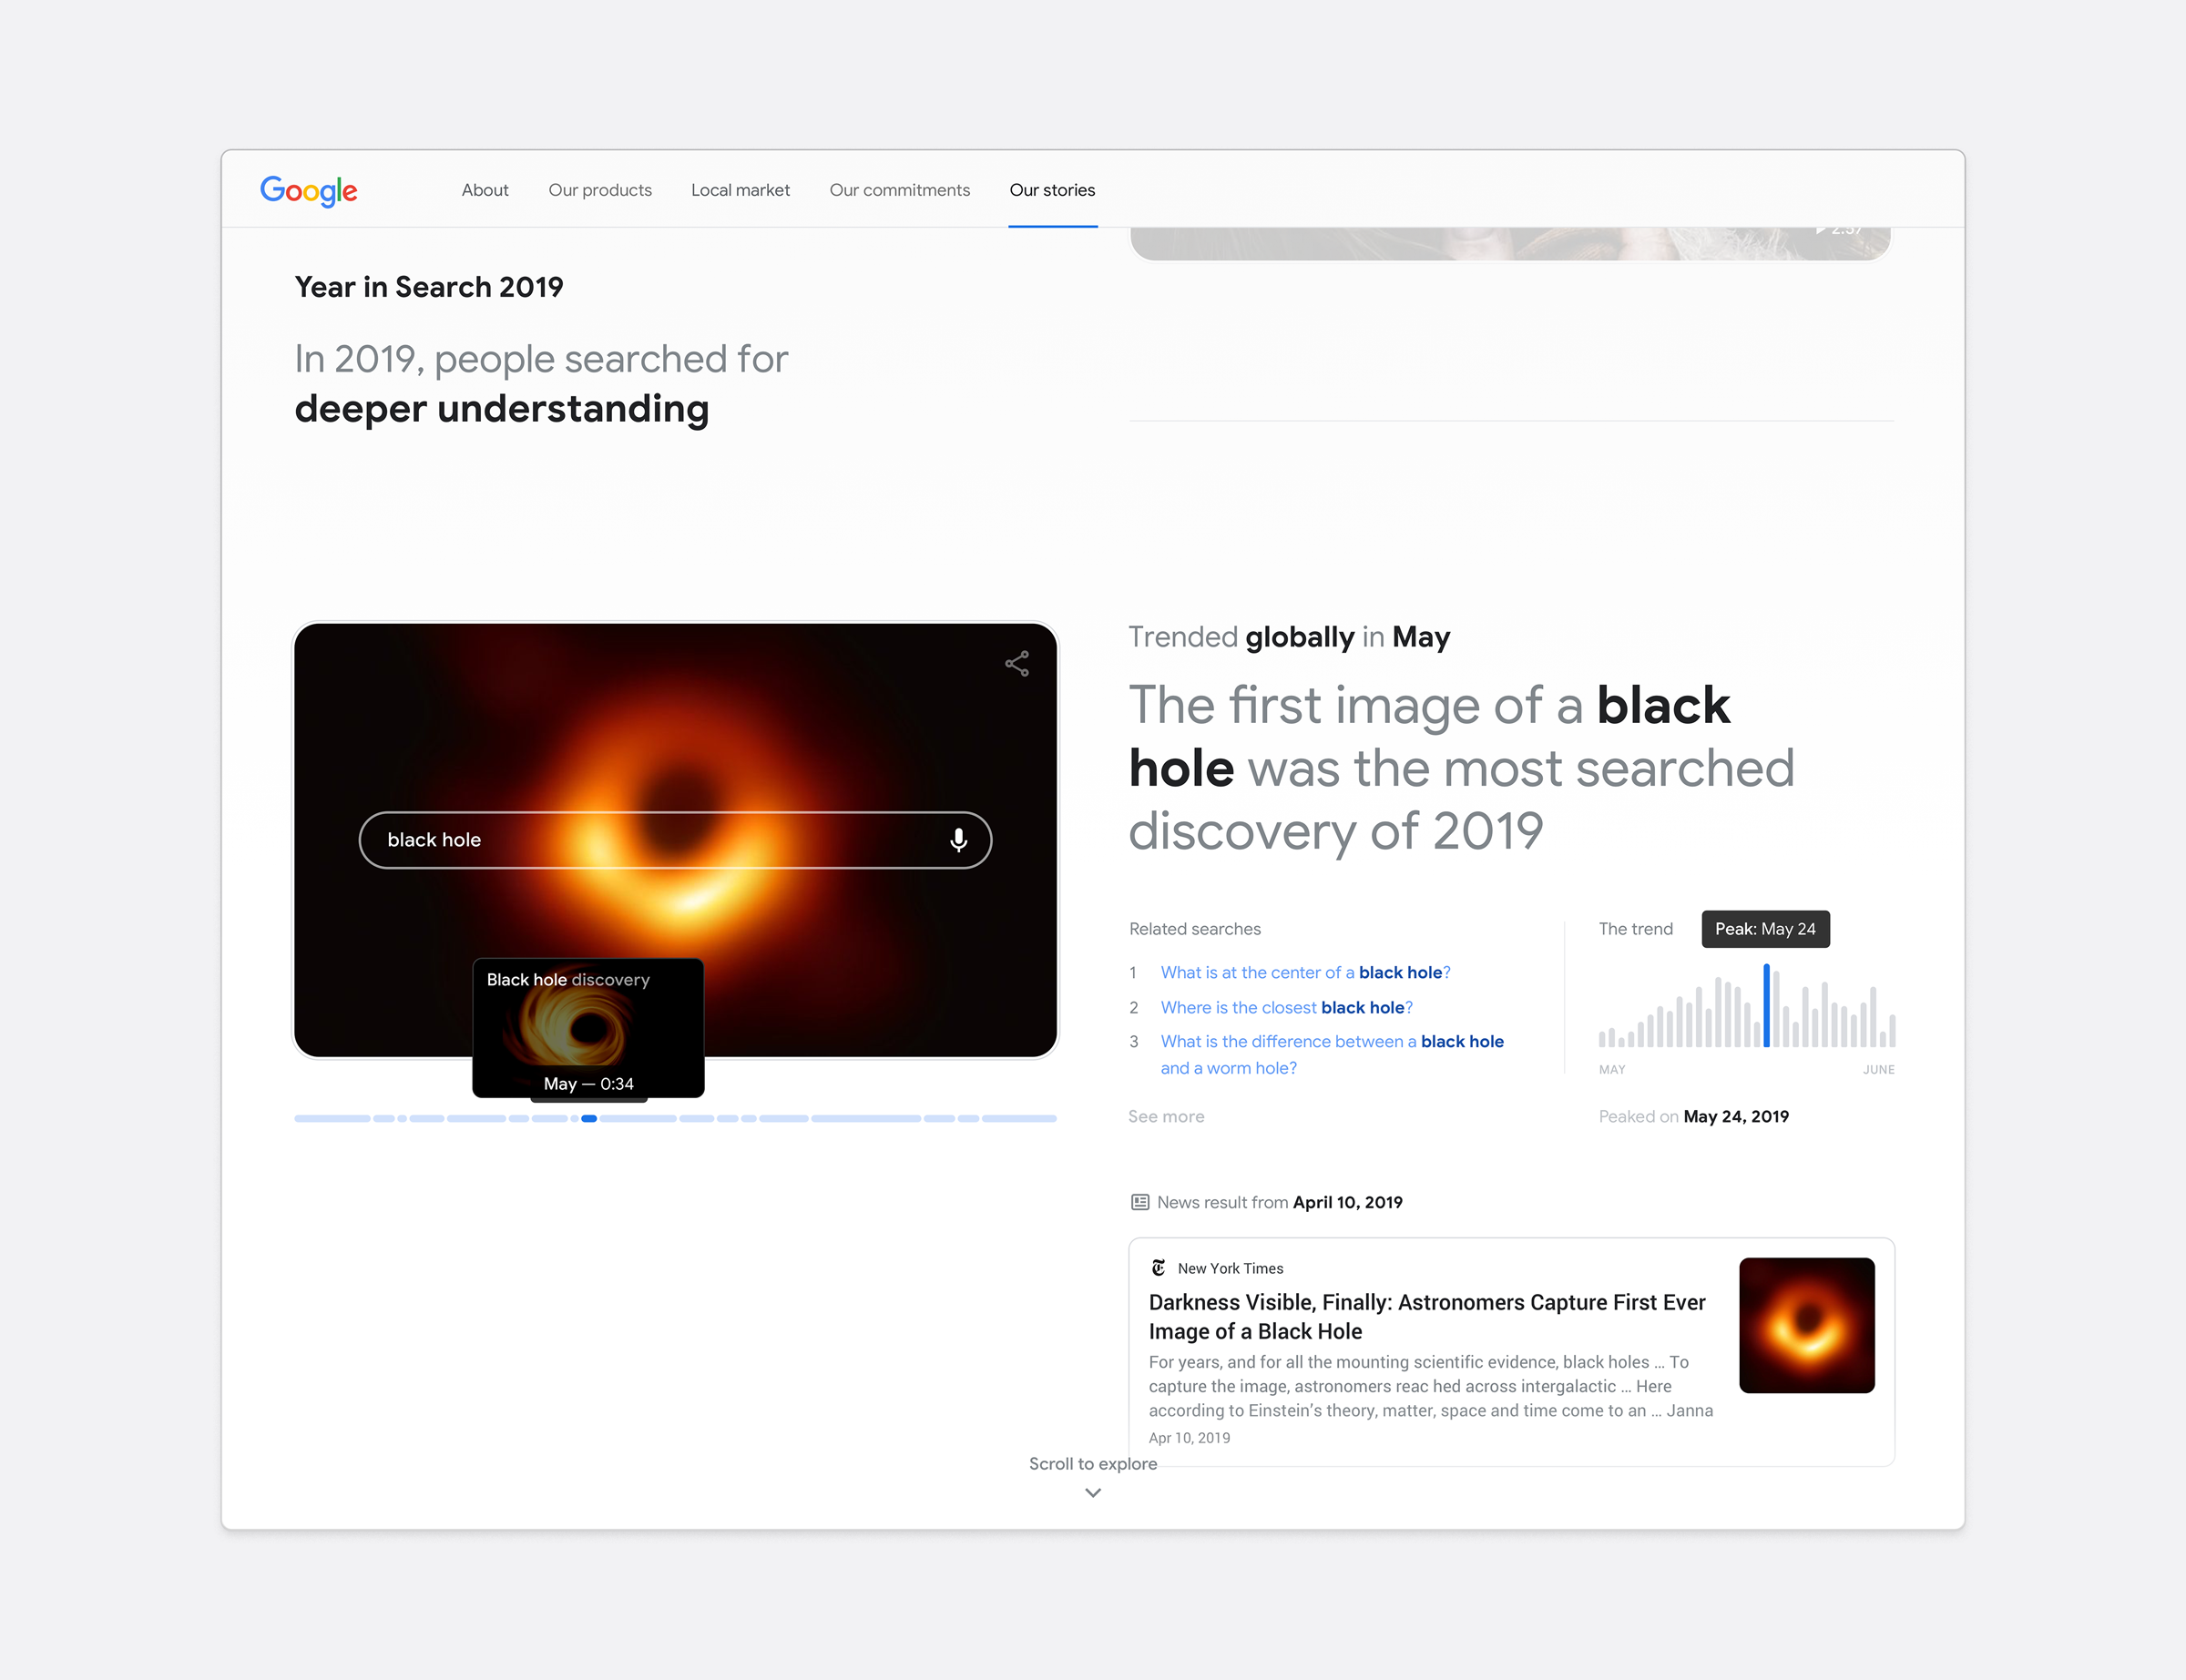Open black hole vs worm hole question

1332,1054
